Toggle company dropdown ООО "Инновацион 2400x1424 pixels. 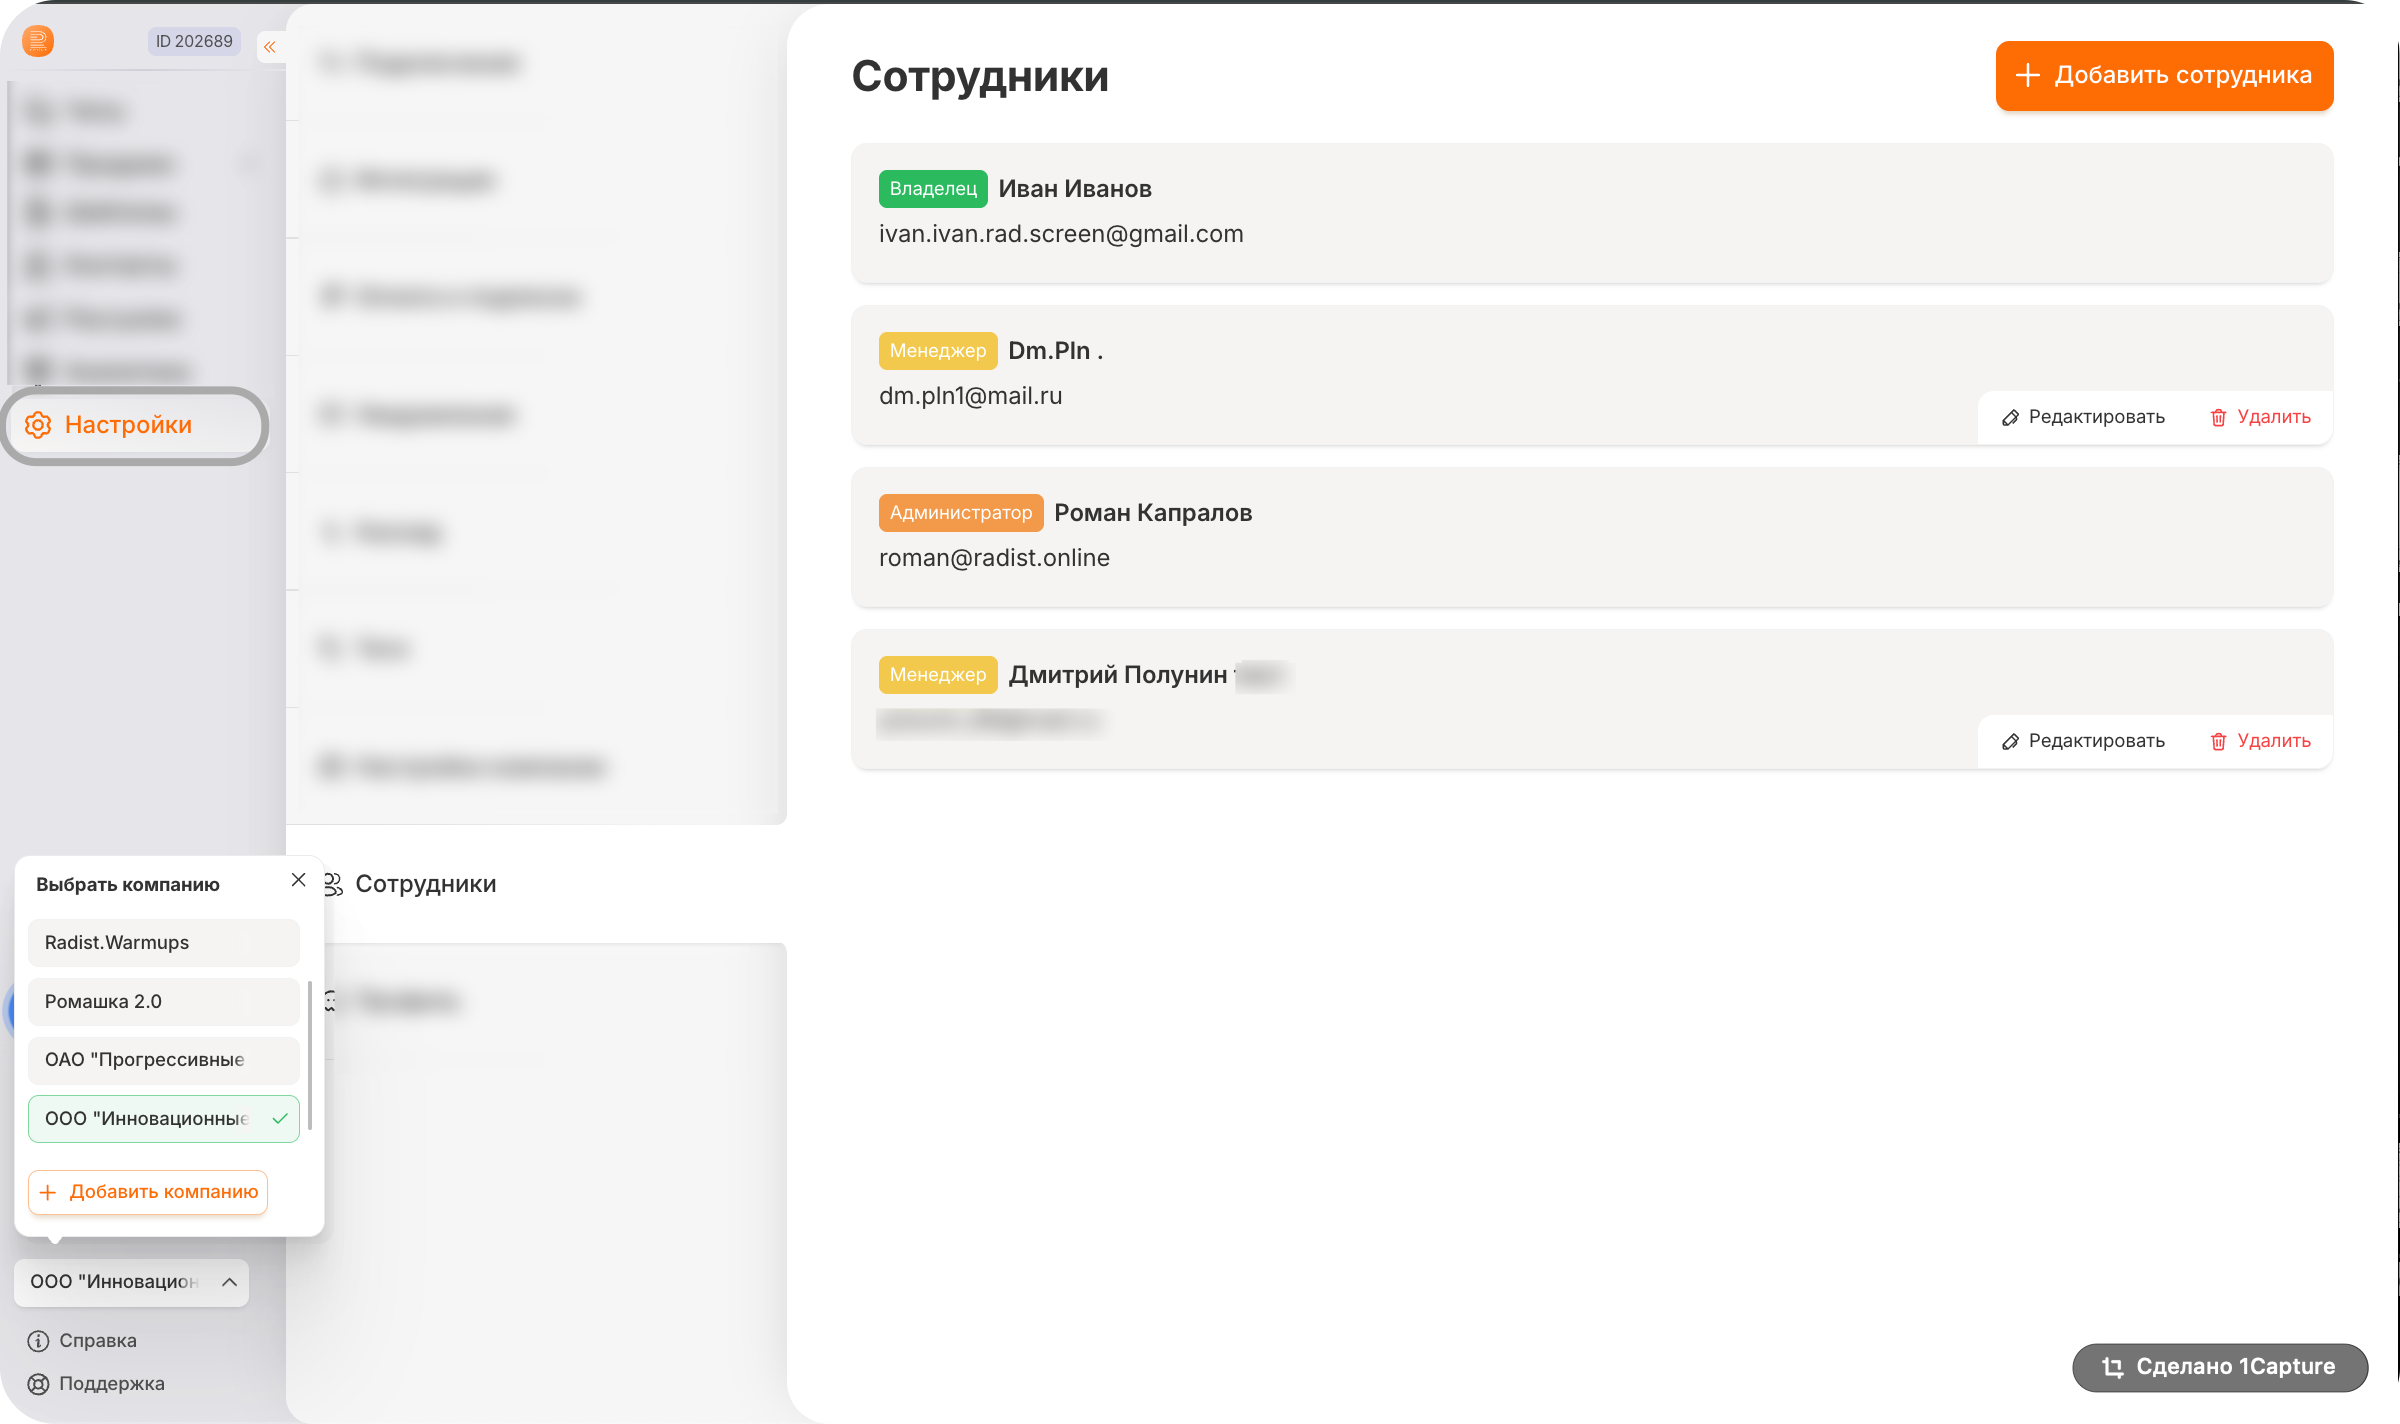pyautogui.click(x=132, y=1282)
